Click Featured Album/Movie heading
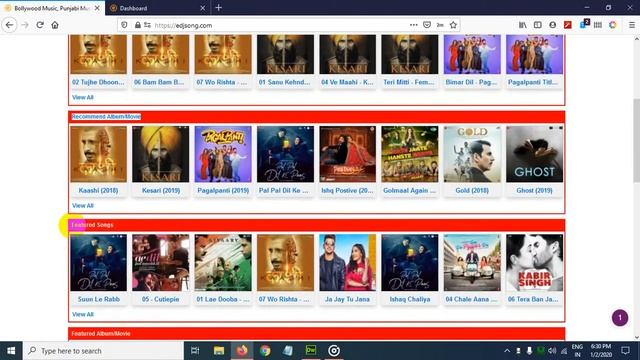Viewport: 640px width, 360px height. [101, 333]
